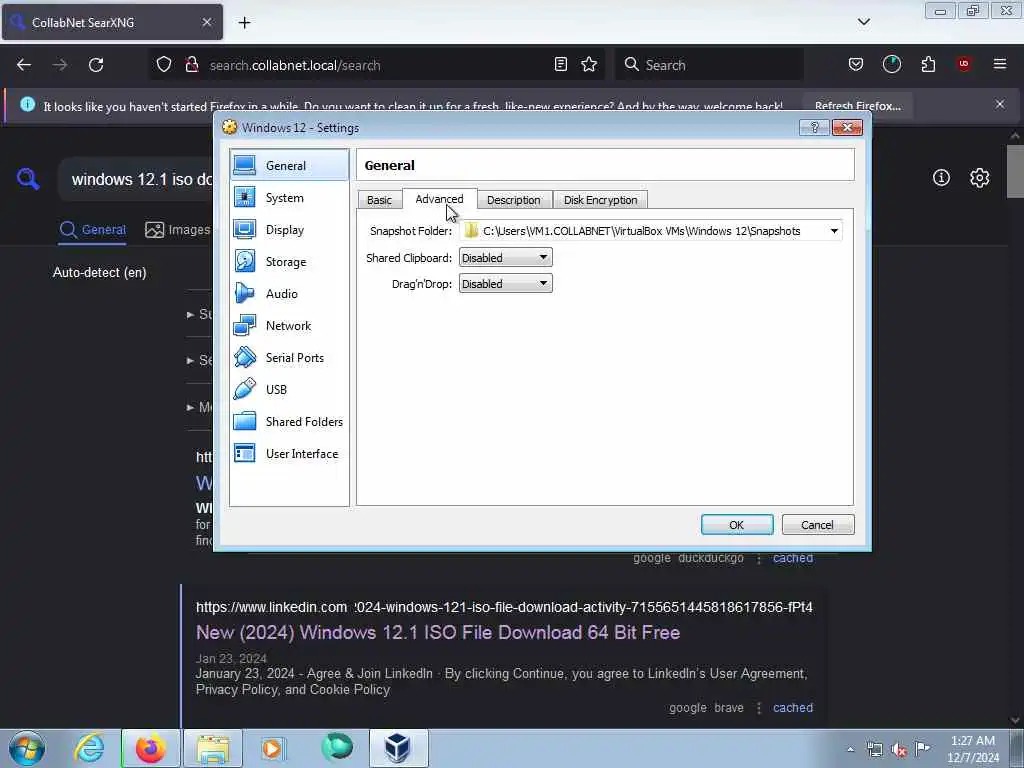The width and height of the screenshot is (1024, 768).
Task: Open the Display settings category
Action: click(289, 229)
